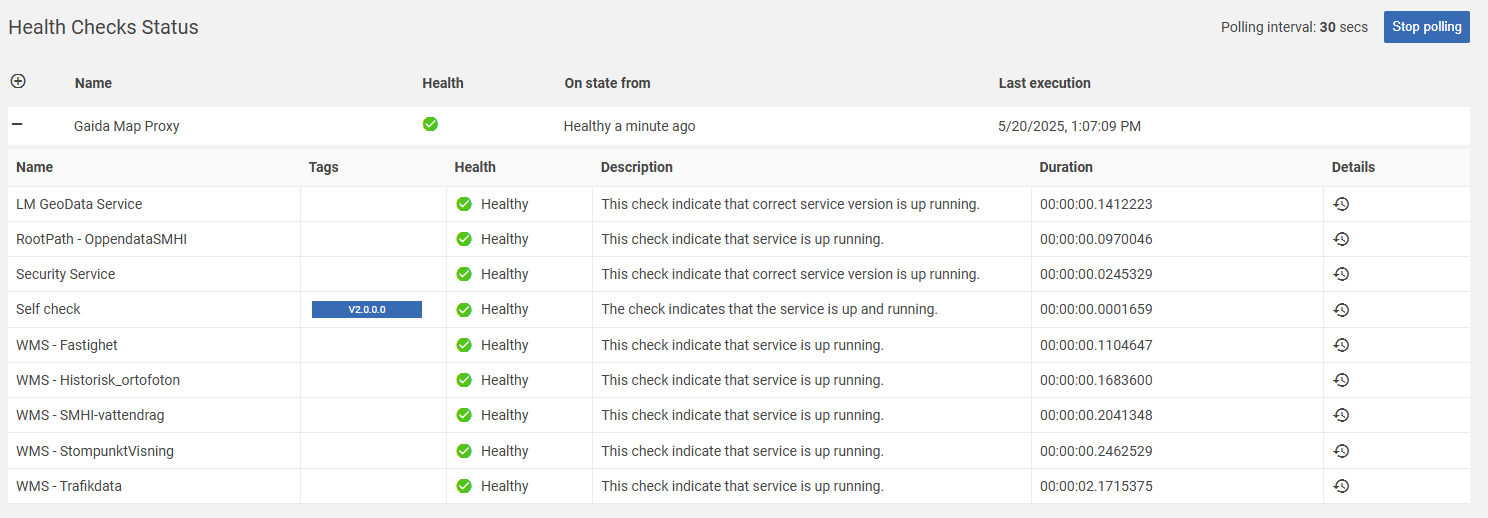
Task: Select the WMS - Trafikdata name cell
Action: 69,486
